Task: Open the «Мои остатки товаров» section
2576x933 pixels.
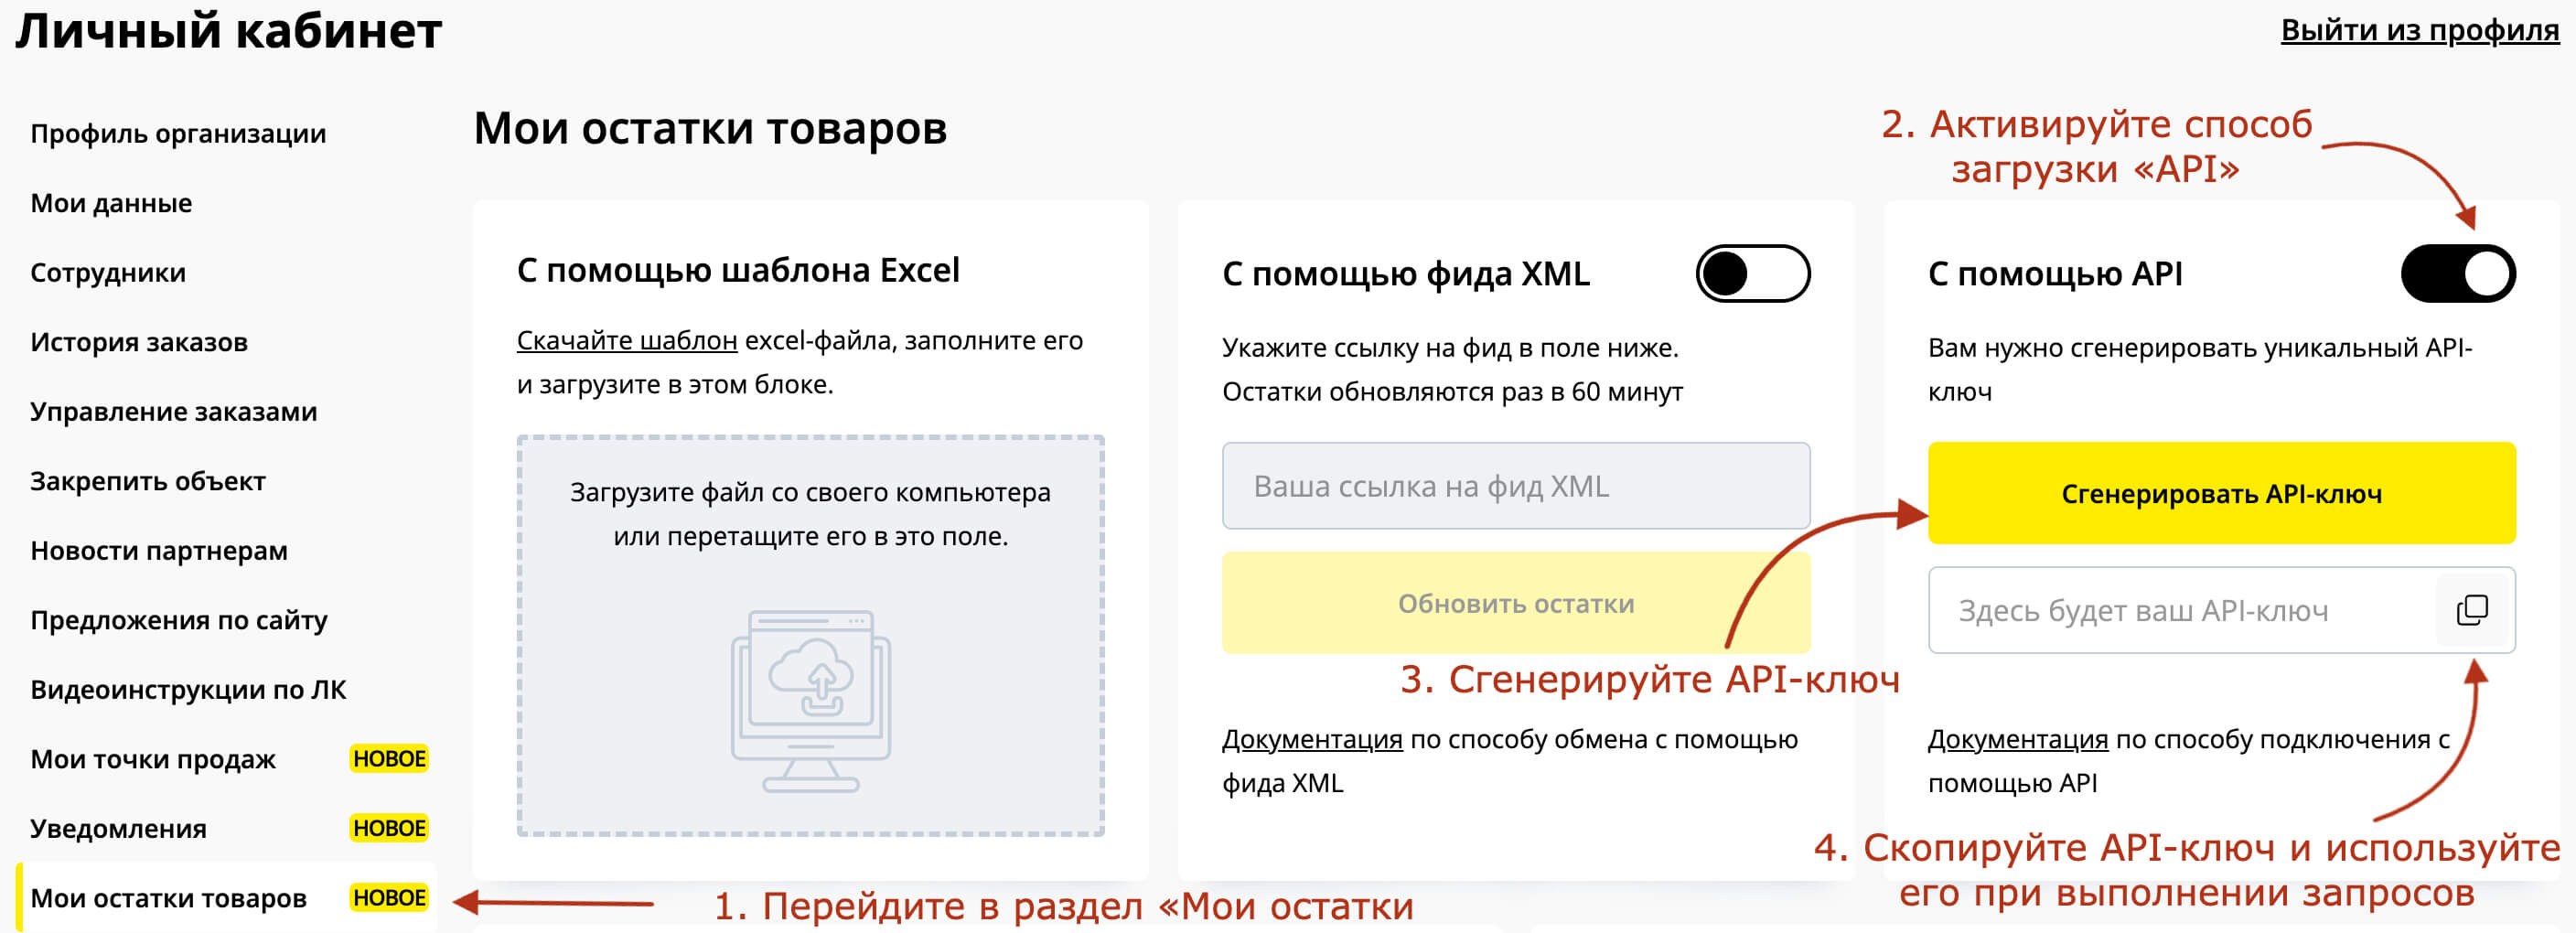Action: (x=168, y=897)
